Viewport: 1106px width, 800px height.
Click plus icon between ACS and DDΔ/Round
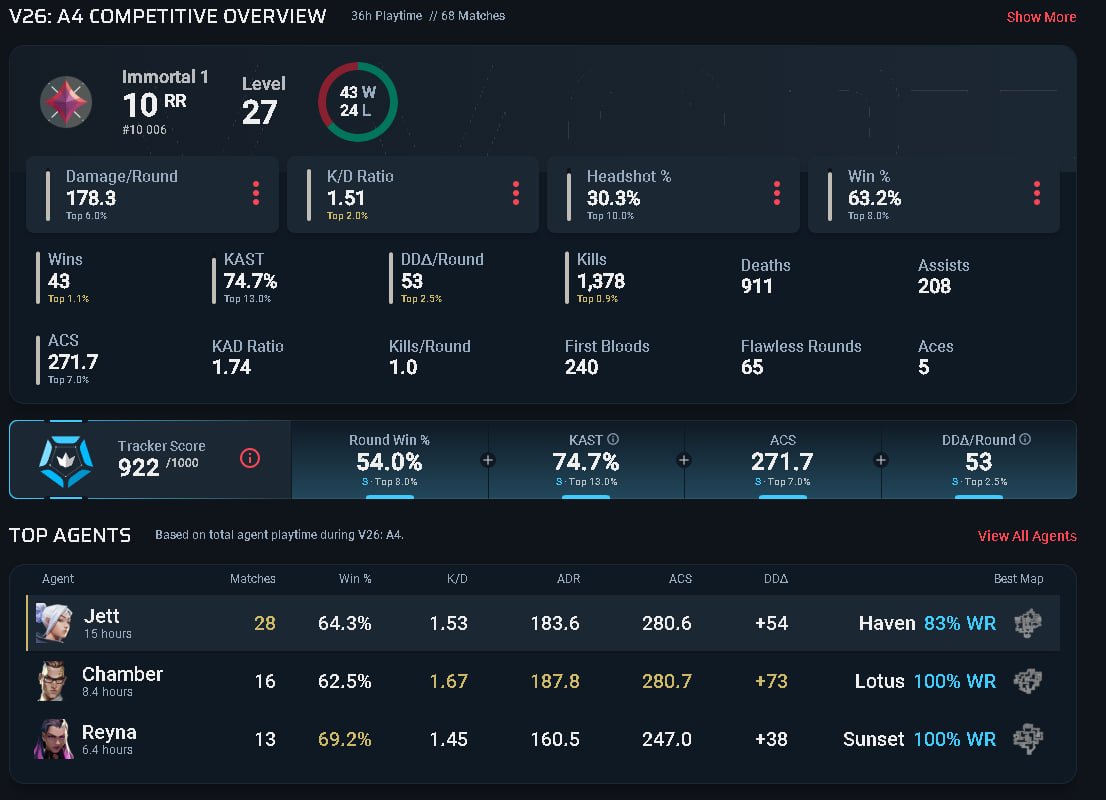880,460
